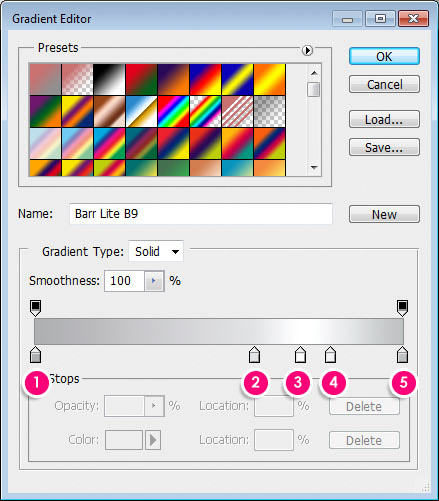Viewport: 439px width, 501px height.
Task: Click the color stop Location field
Action: 274,440
